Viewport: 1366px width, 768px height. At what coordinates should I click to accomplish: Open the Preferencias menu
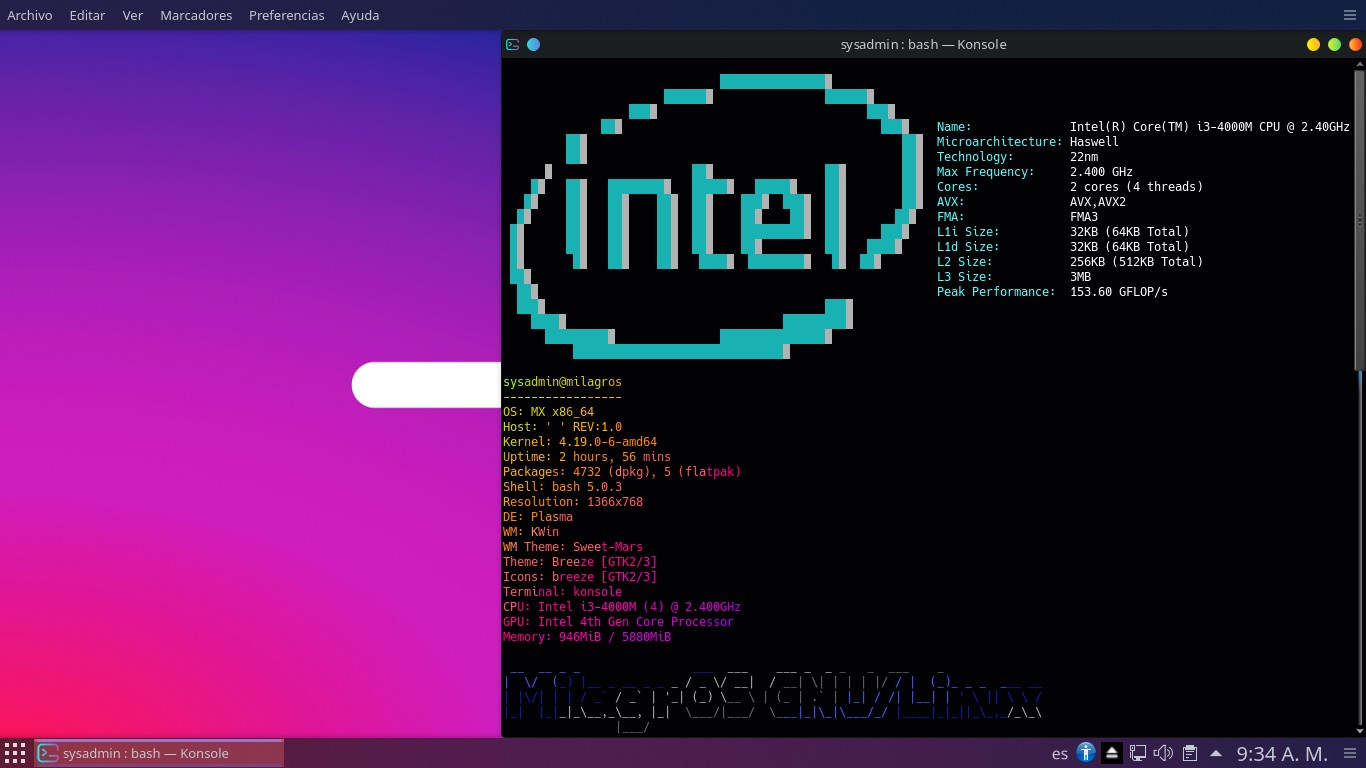tap(286, 15)
